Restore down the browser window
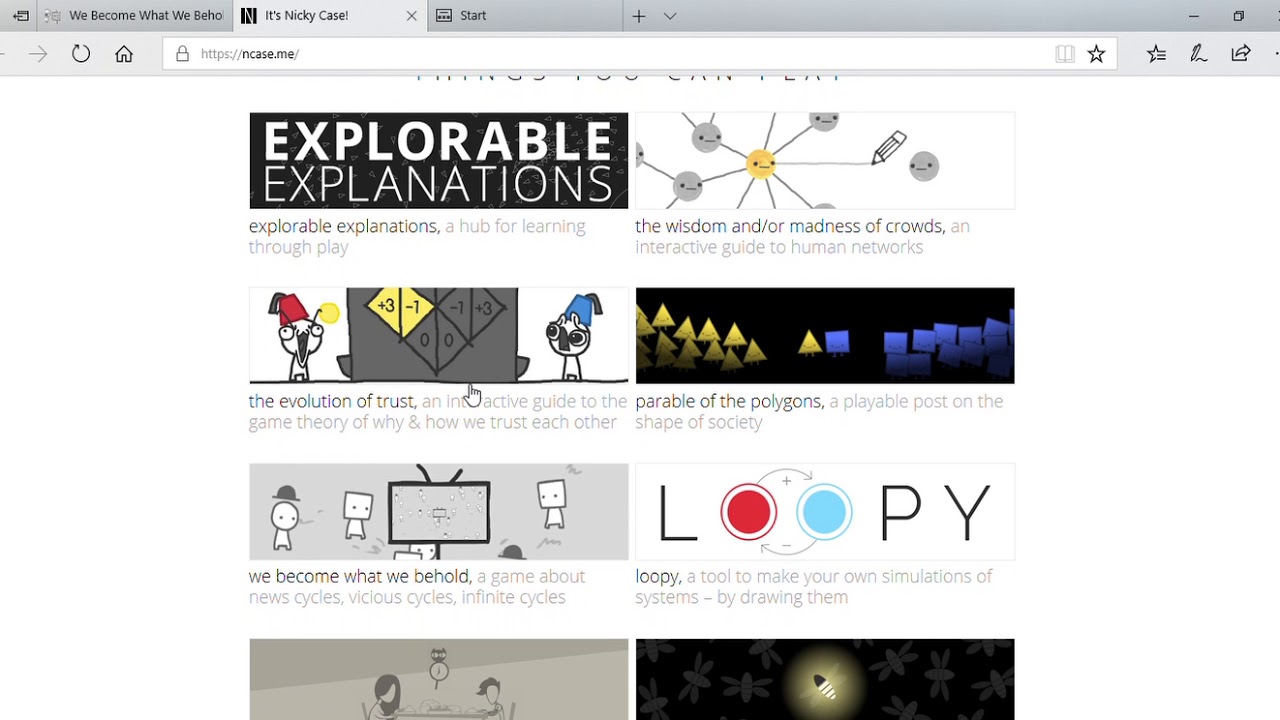 (1238, 16)
